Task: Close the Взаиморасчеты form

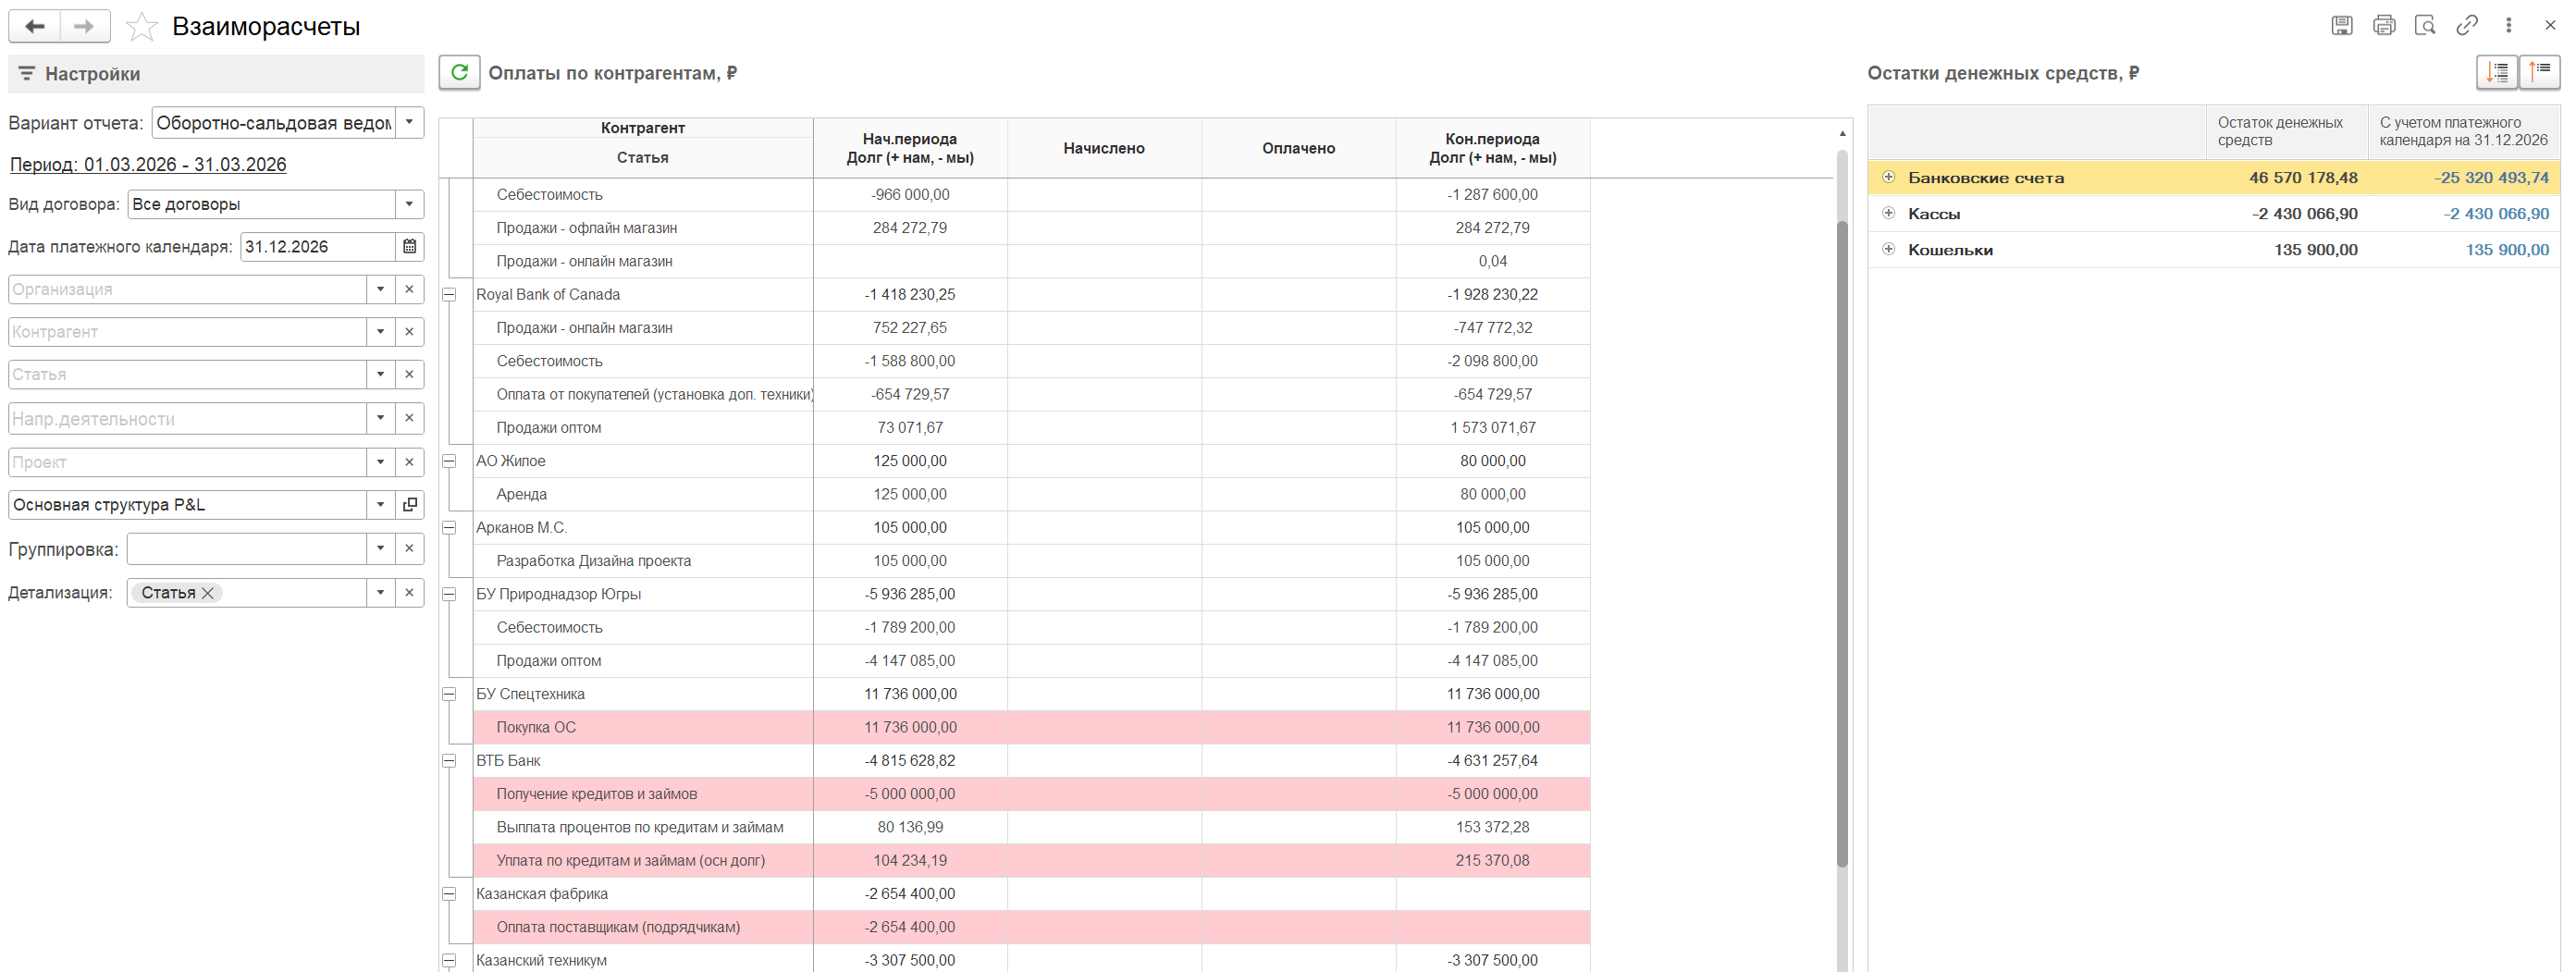Action: (x=2550, y=25)
